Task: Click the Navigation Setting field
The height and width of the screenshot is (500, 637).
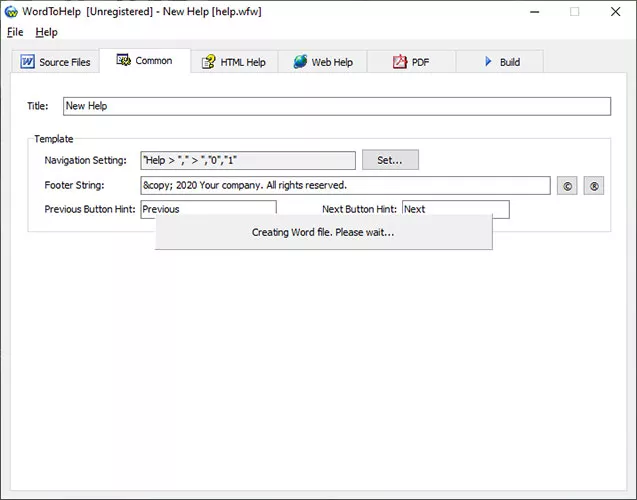Action: [x=248, y=160]
